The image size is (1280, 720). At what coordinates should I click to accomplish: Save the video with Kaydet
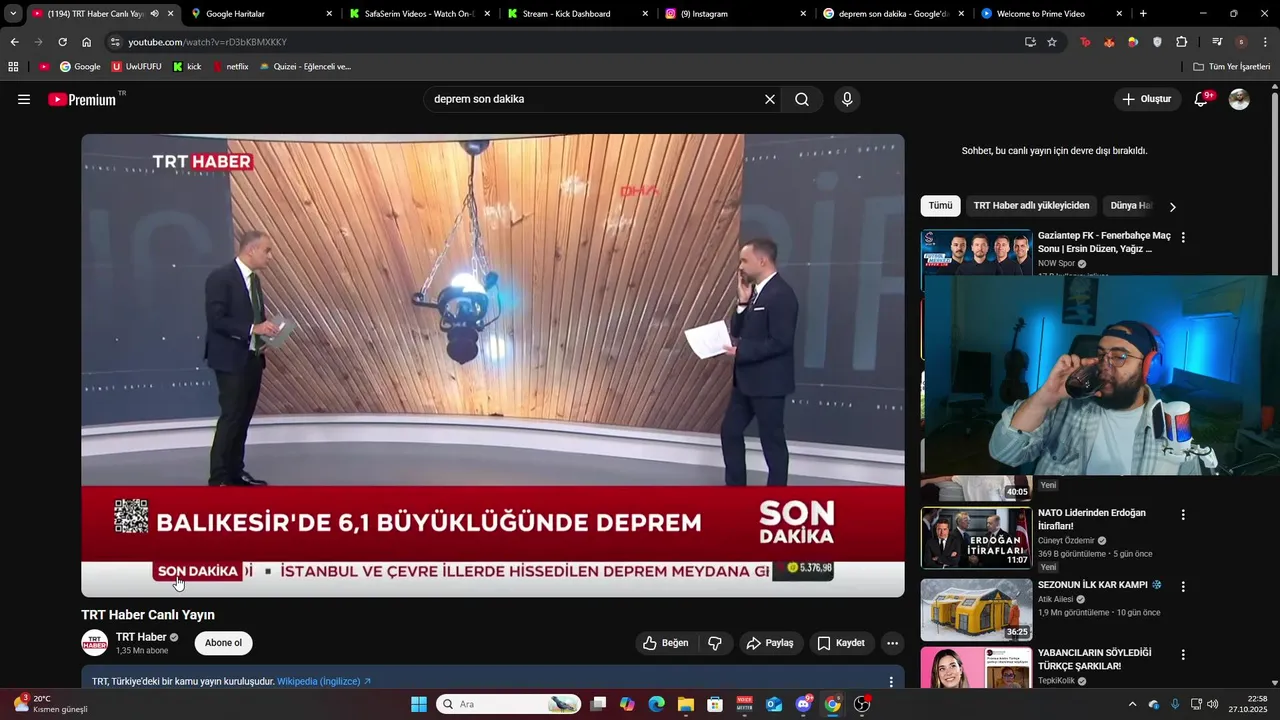pos(841,643)
